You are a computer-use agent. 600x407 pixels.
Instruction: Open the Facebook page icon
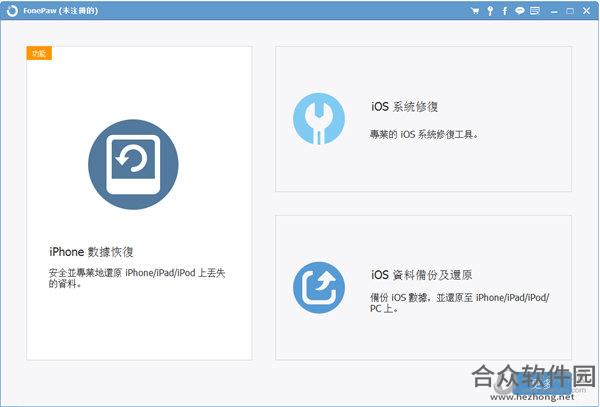[504, 11]
